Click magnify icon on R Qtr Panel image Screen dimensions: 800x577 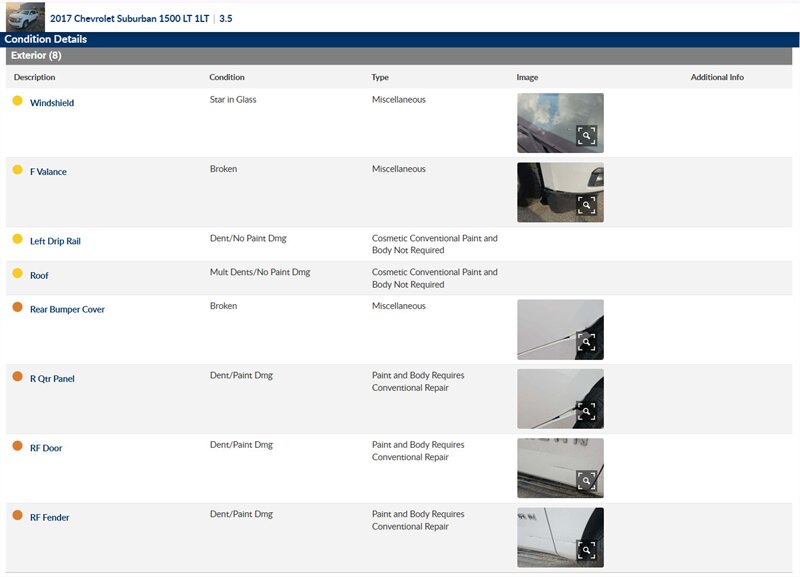tap(586, 411)
